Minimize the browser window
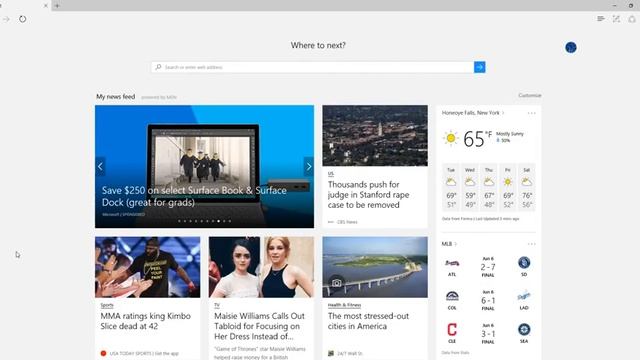Viewport: 640px width, 360px height. pos(614,6)
